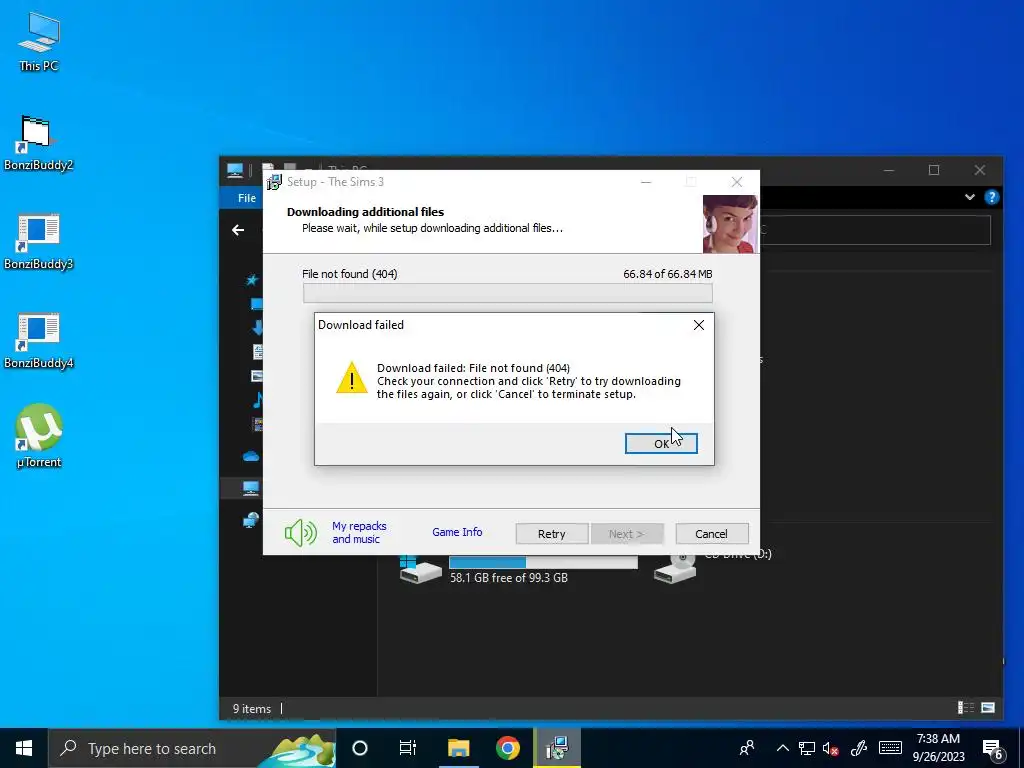Click This PC icon in Explorer title bar
Viewport: 1024px width, 768px height.
click(x=235, y=170)
